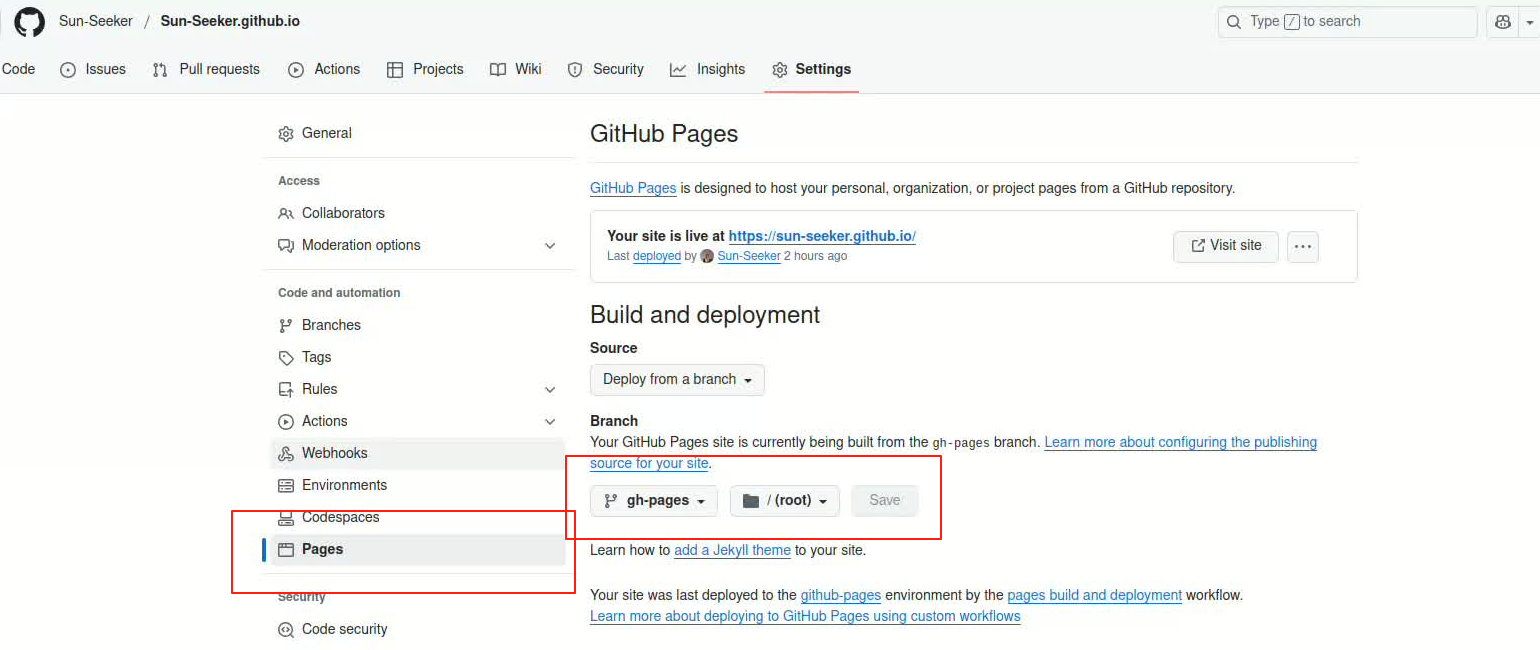Expand the Actions section in sidebar
Viewport: 1540px width, 650px height.
(549, 422)
